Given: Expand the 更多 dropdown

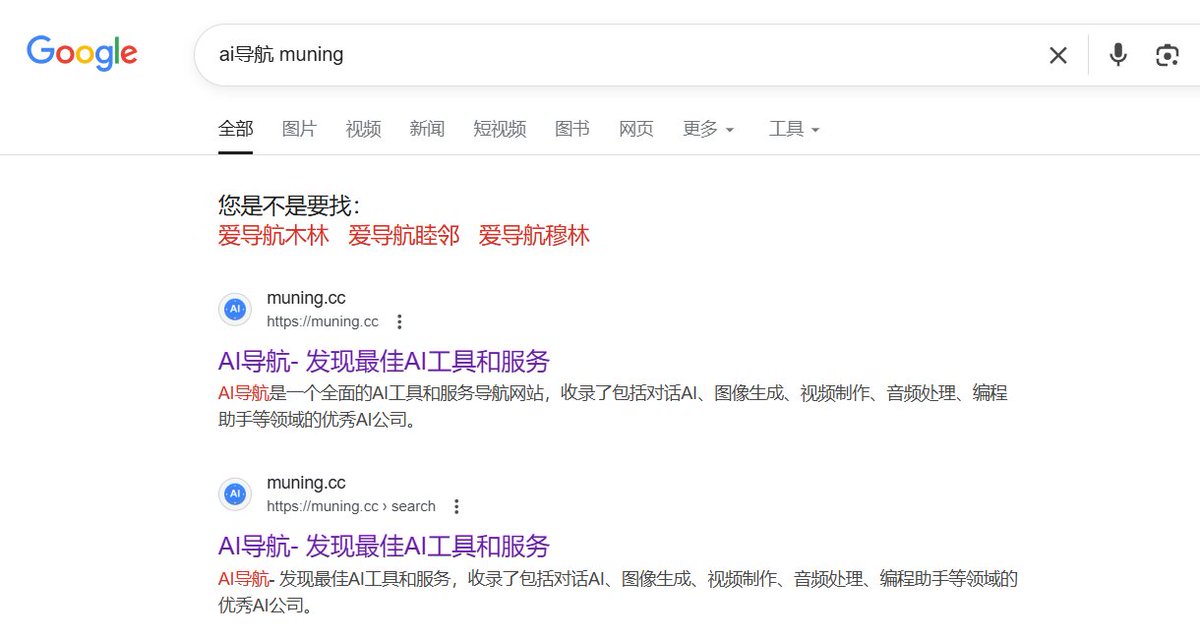Looking at the screenshot, I should (x=708, y=129).
